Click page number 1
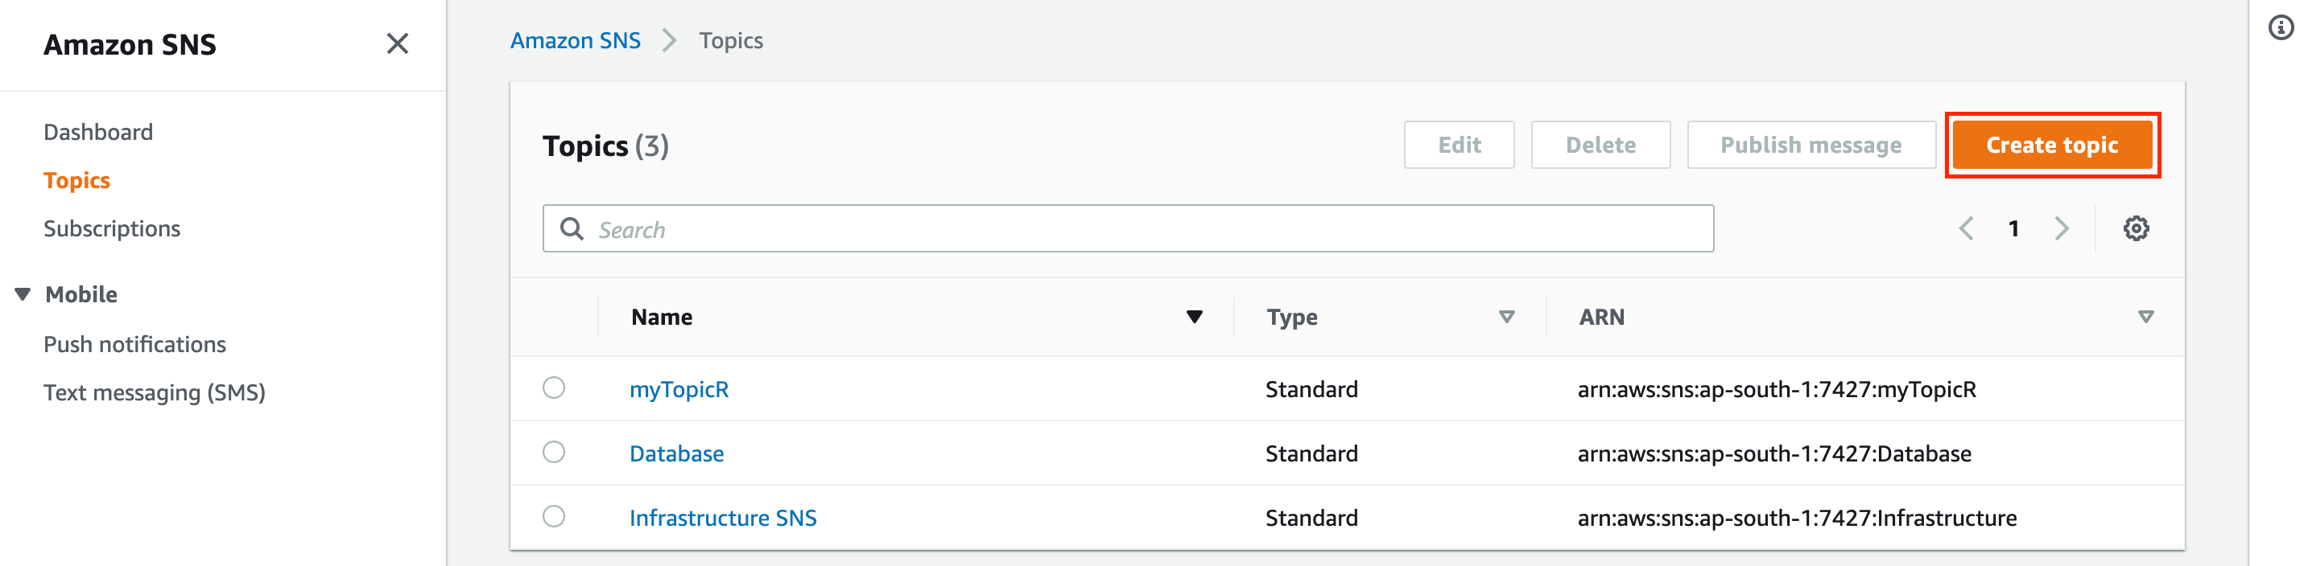Viewport: 2304px width, 566px height. point(2014,229)
